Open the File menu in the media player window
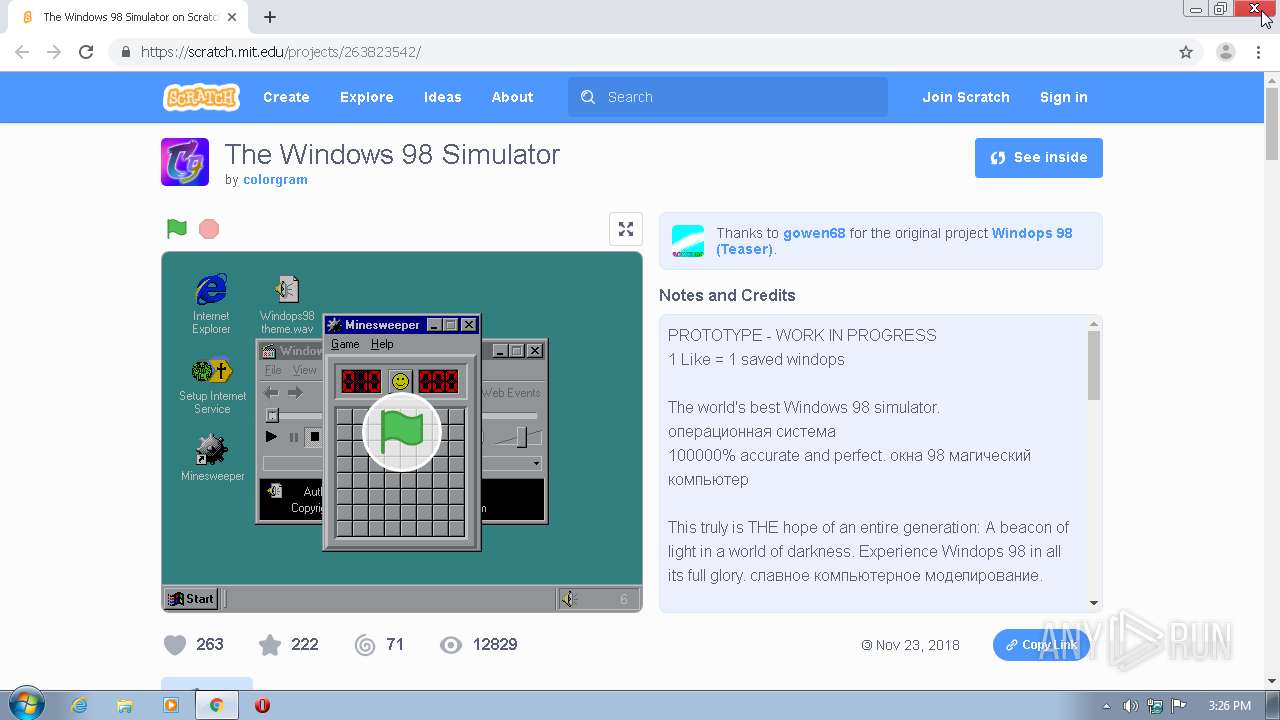Image resolution: width=1280 pixels, height=720 pixels. tap(273, 370)
